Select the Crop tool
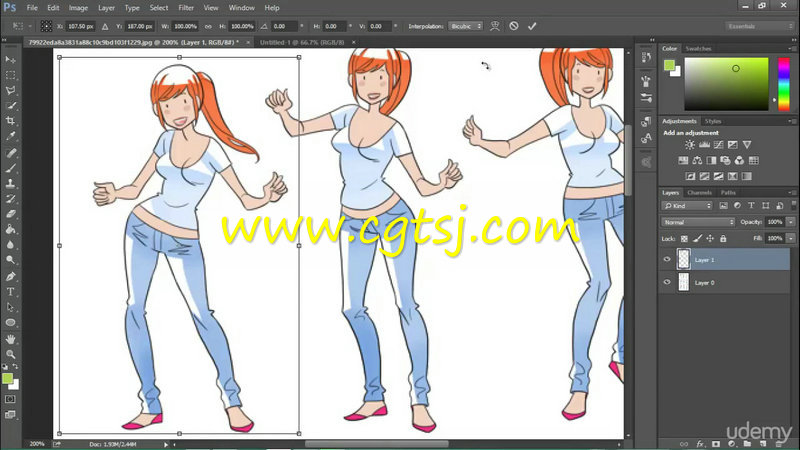The width and height of the screenshot is (800, 450). click(10, 121)
